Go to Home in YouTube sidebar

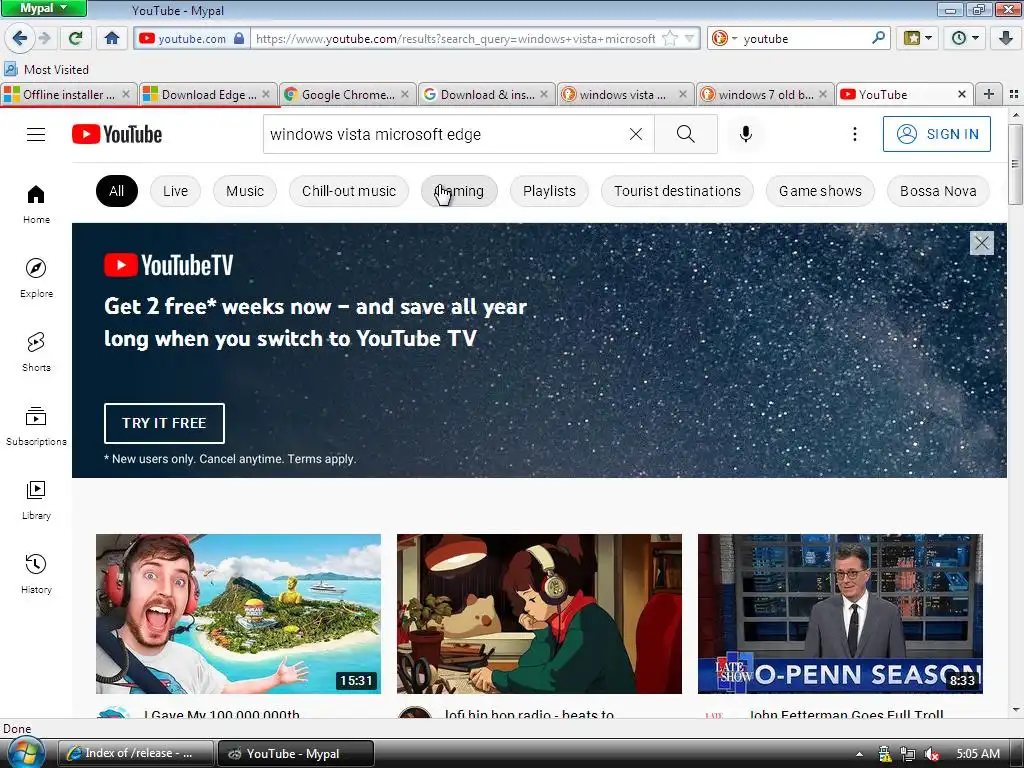pos(36,204)
